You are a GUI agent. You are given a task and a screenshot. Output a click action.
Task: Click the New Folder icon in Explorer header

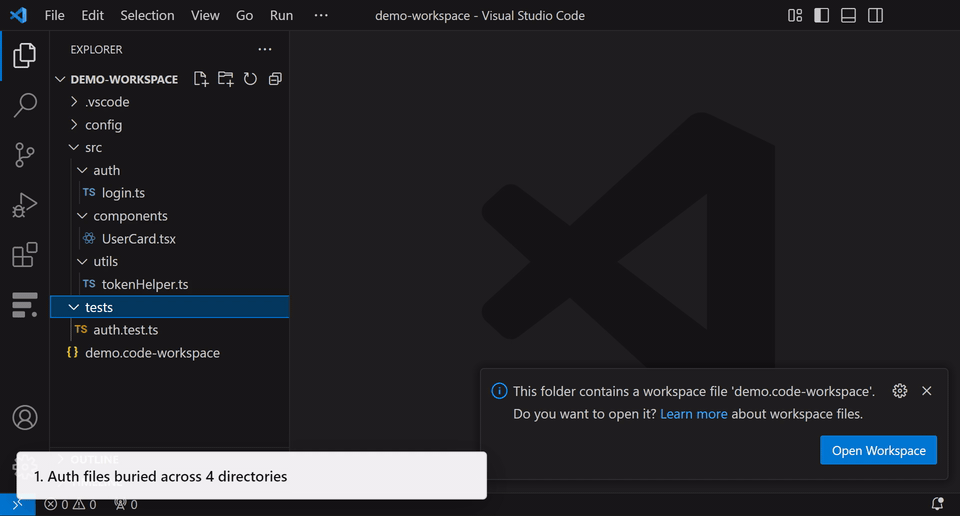pos(225,79)
